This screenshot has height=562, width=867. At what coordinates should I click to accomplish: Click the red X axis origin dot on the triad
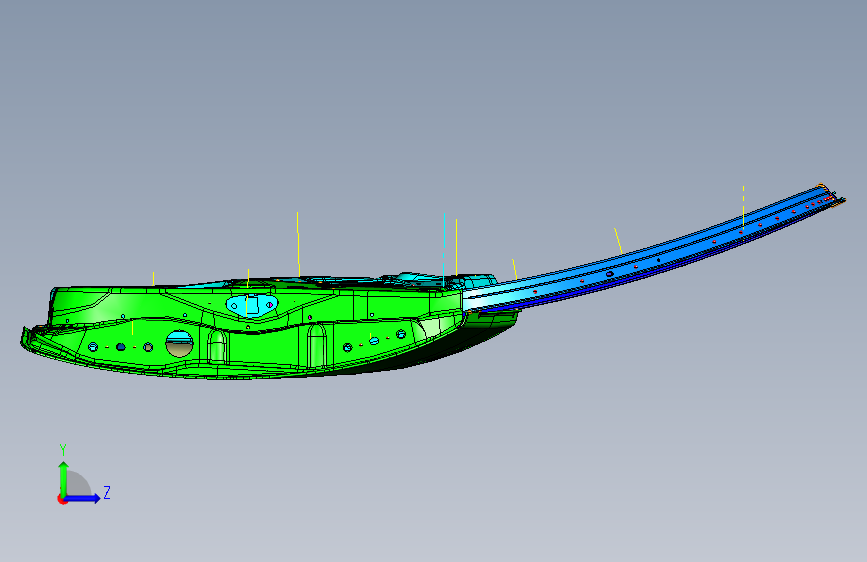click(61, 499)
